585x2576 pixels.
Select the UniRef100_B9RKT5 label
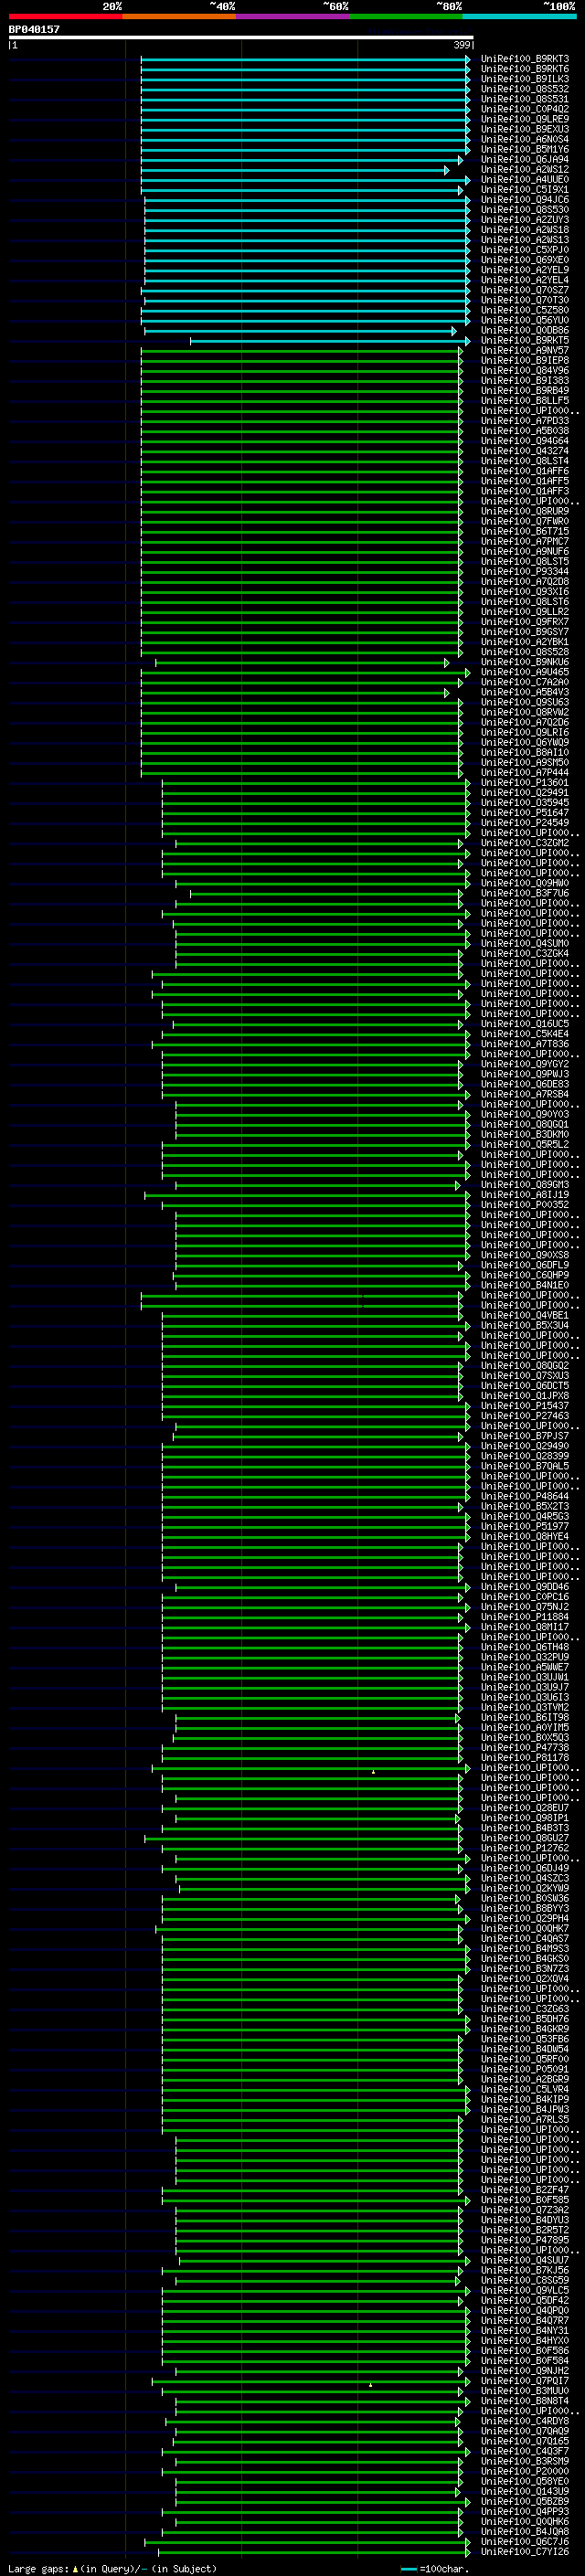coord(525,341)
